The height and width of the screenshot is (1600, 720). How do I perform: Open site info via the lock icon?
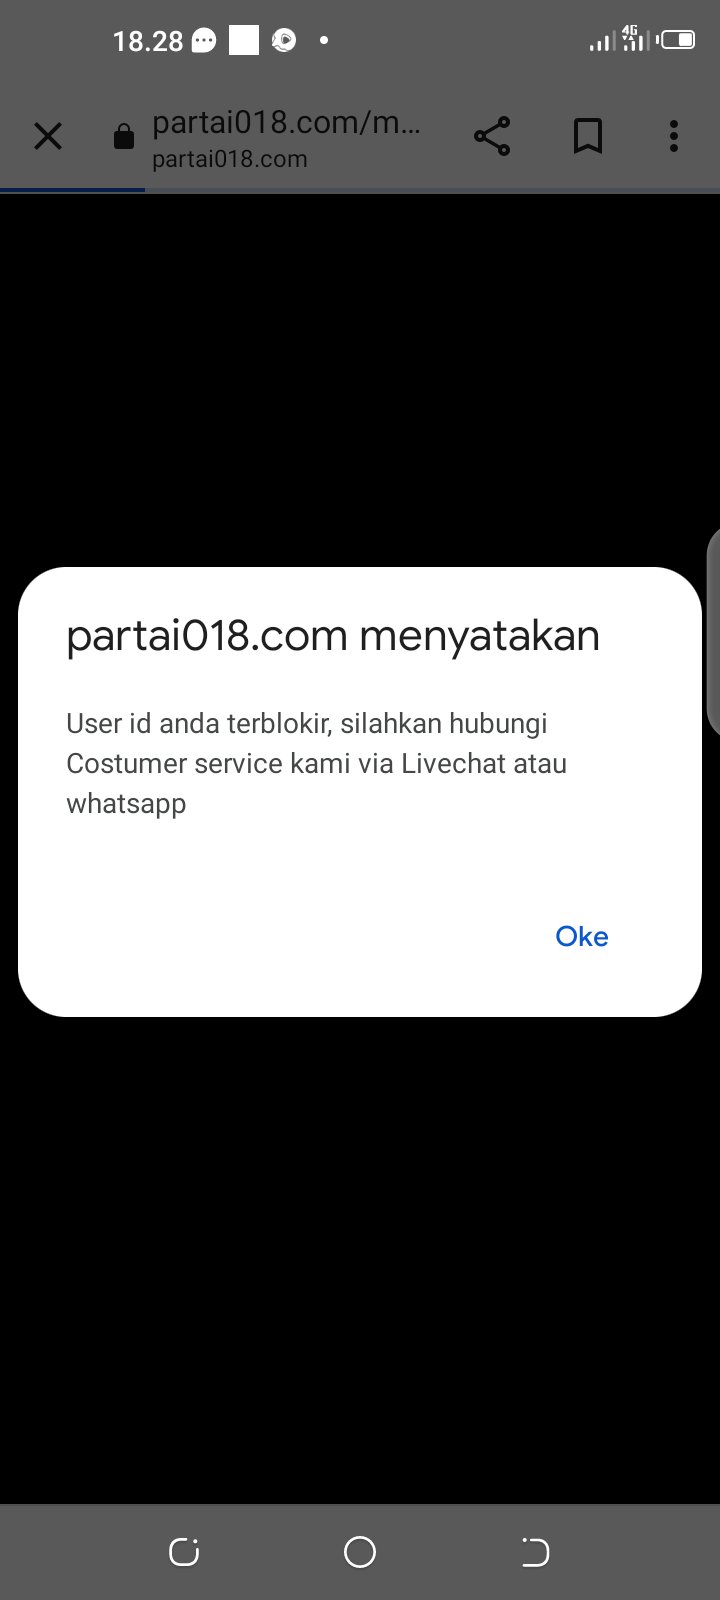coord(124,136)
